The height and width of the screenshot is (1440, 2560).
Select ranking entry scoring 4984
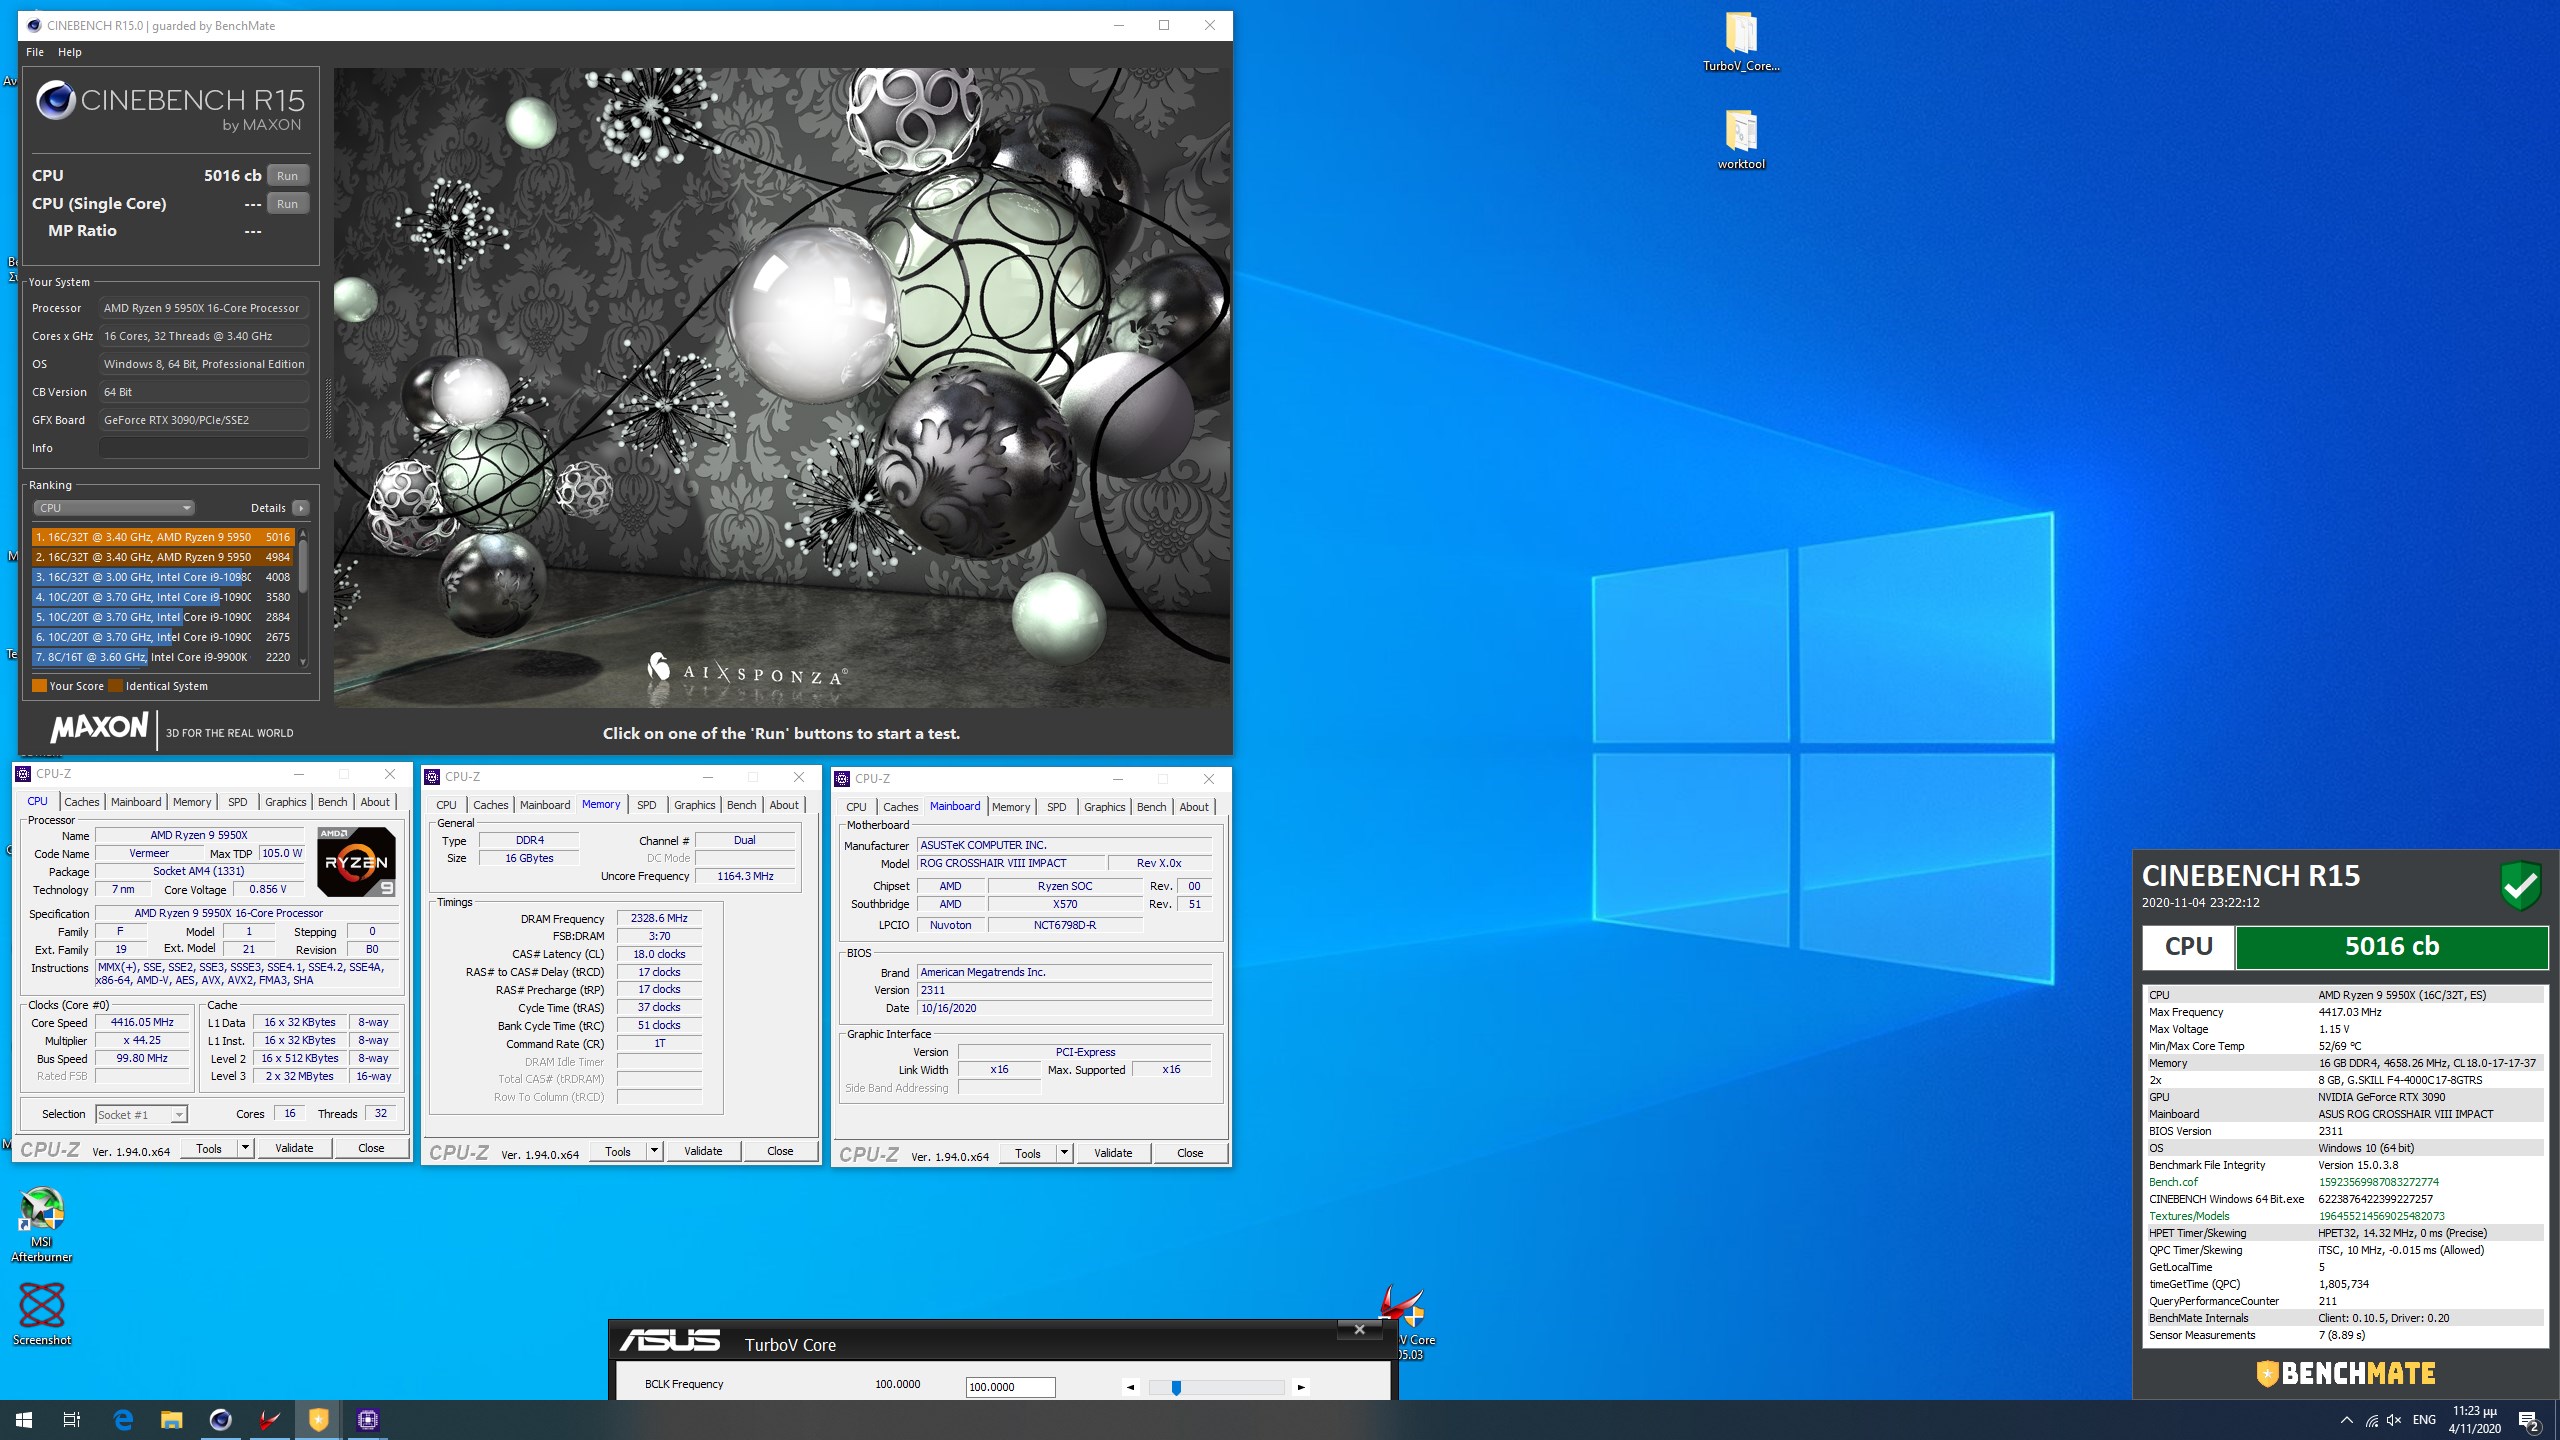point(163,557)
